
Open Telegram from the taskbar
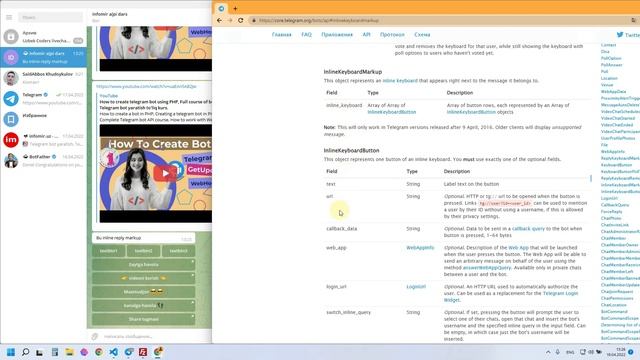(x=129, y=352)
